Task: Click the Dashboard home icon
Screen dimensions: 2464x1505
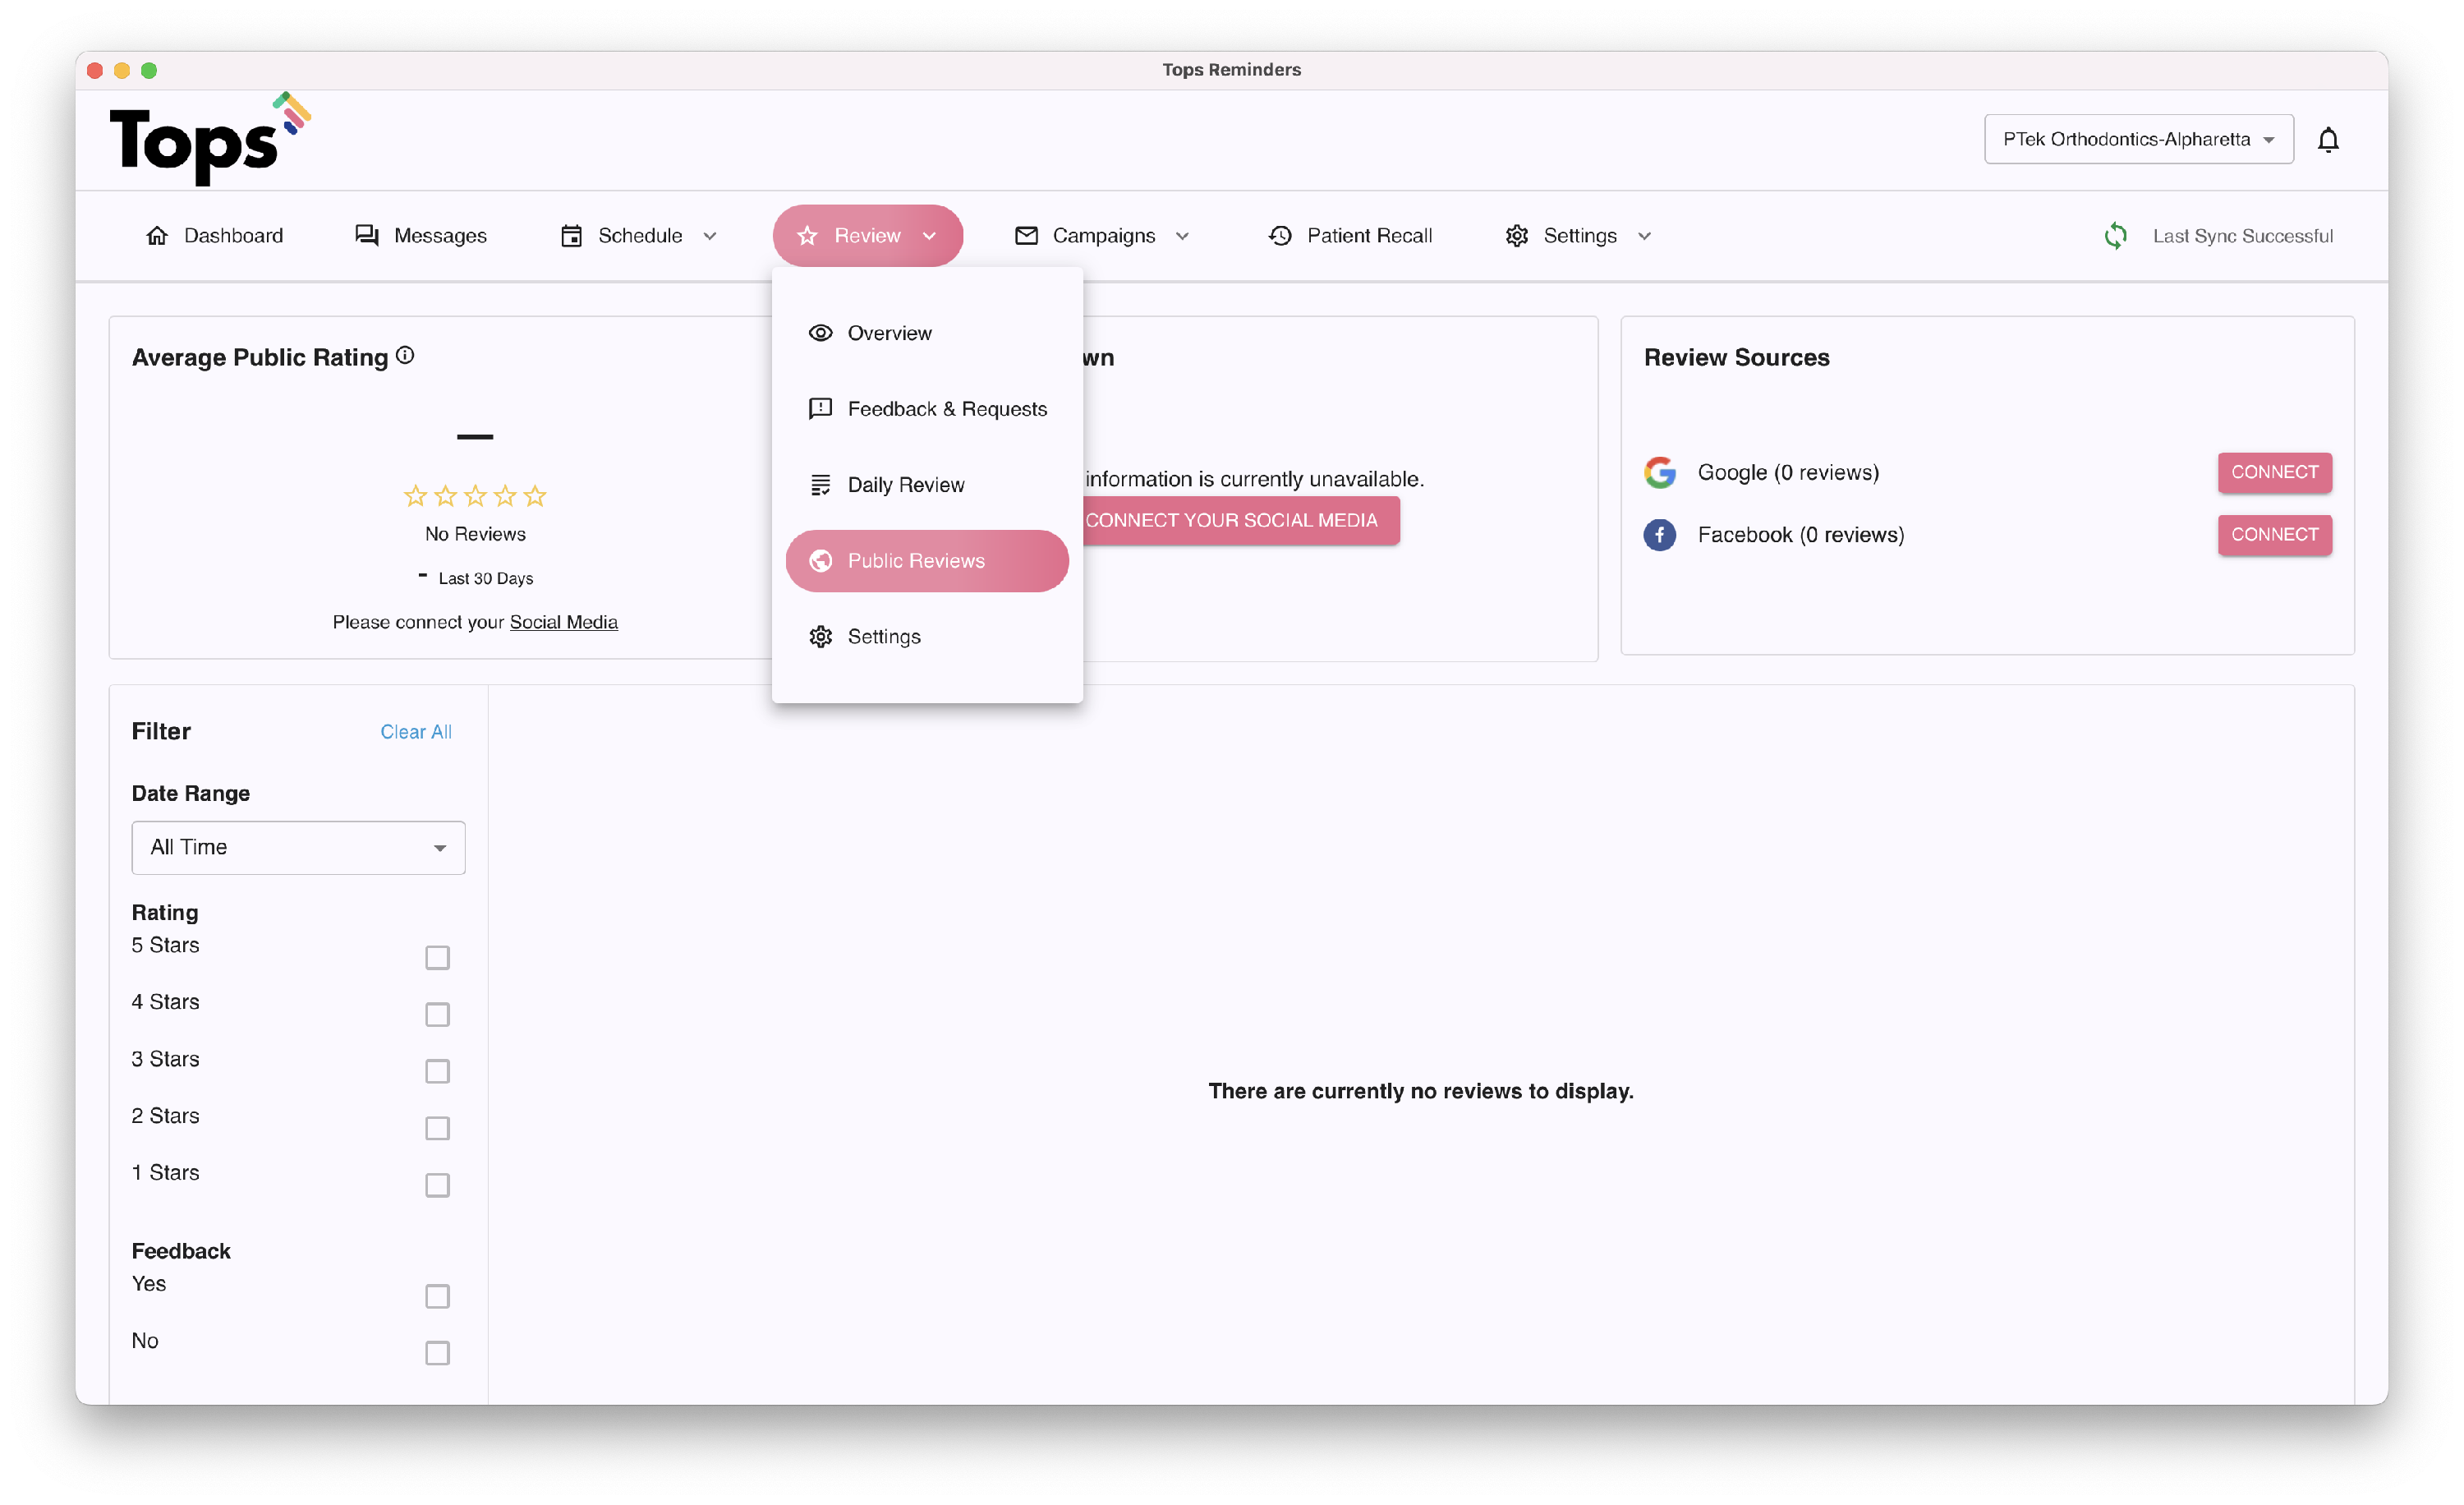Action: pyautogui.click(x=157, y=236)
